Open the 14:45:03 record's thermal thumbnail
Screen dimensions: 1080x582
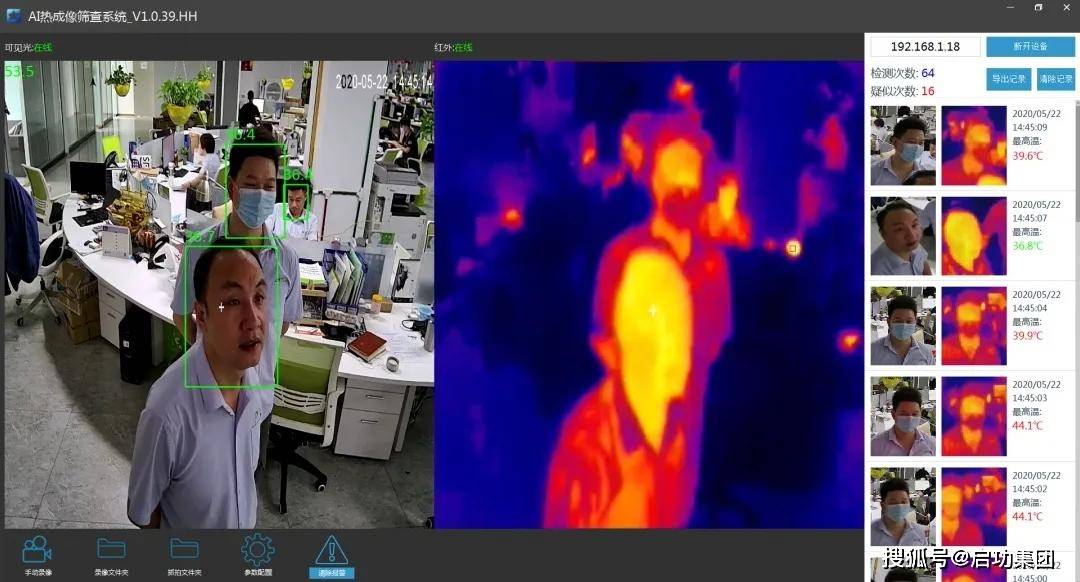(x=974, y=416)
